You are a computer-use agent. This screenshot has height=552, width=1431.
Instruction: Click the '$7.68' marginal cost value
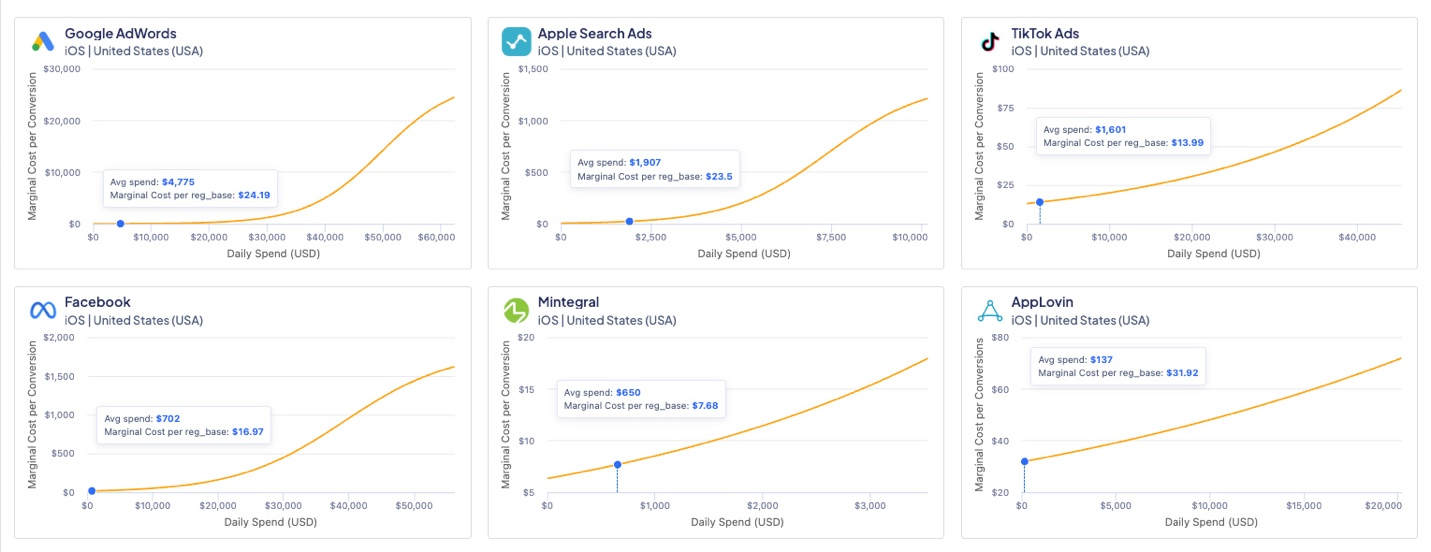pyautogui.click(x=705, y=406)
